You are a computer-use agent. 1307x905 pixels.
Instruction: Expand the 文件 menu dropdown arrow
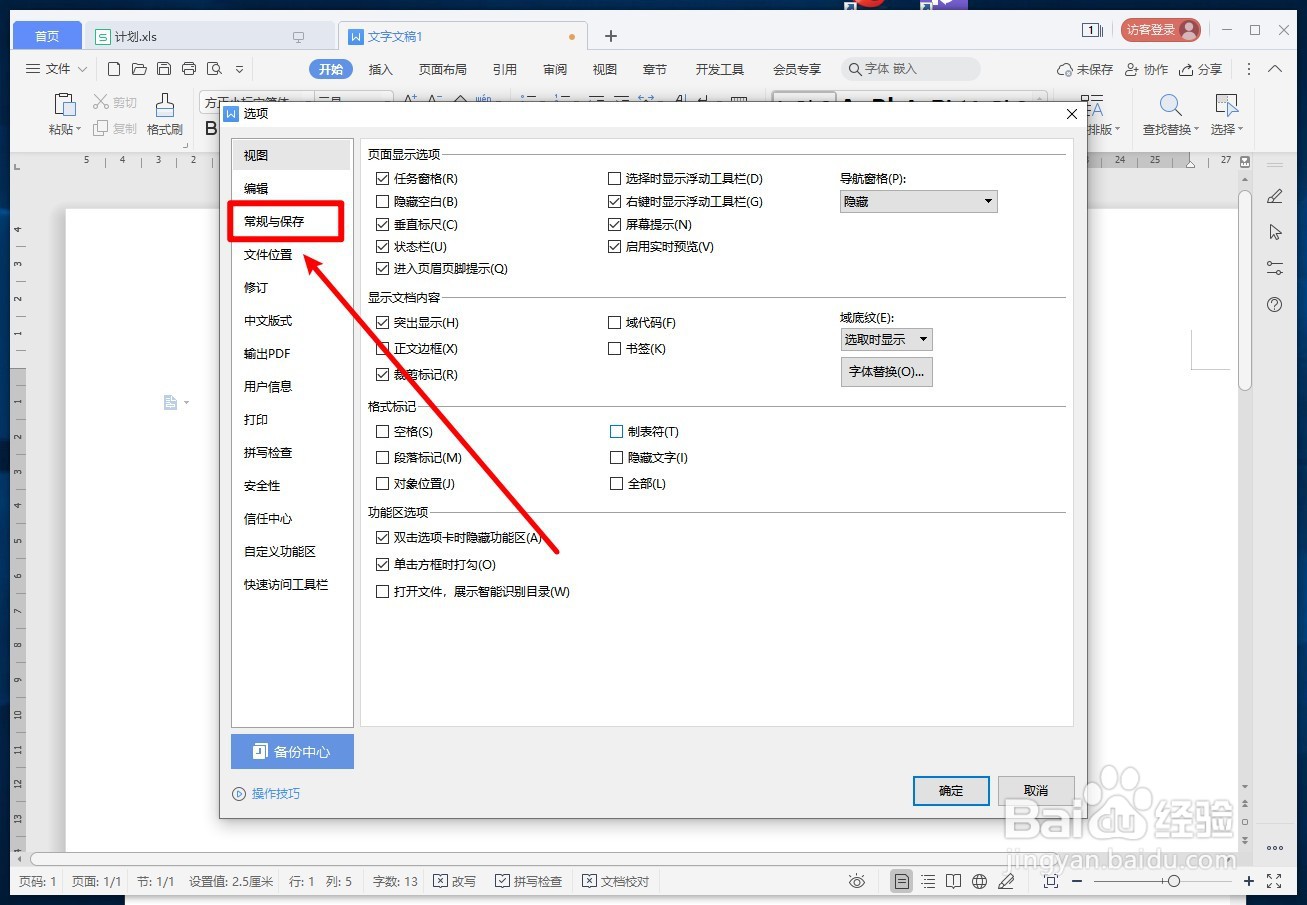click(81, 69)
